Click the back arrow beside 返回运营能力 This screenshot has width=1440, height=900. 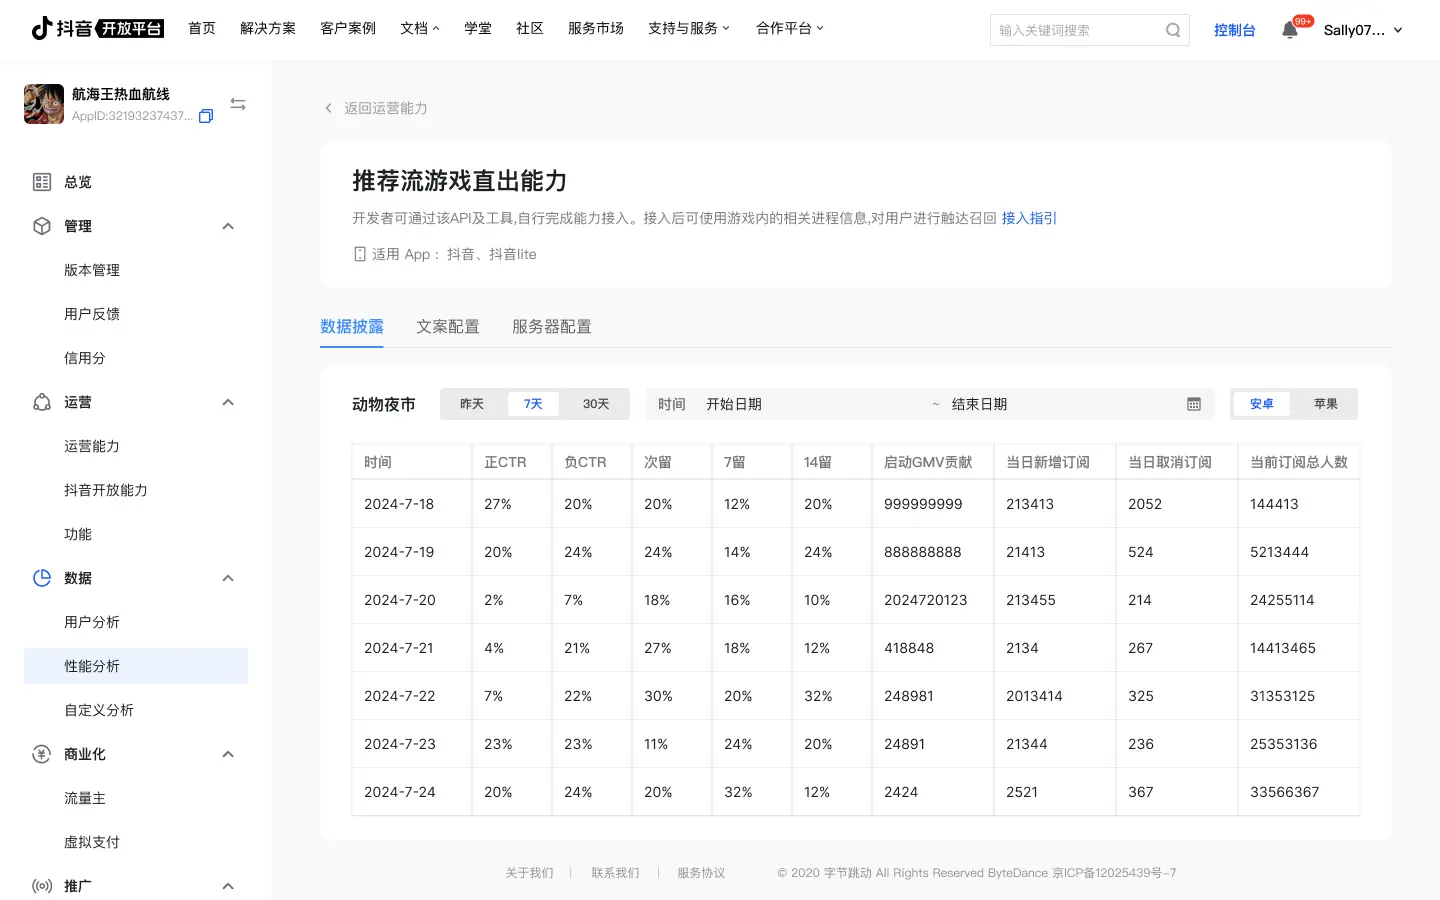[328, 108]
